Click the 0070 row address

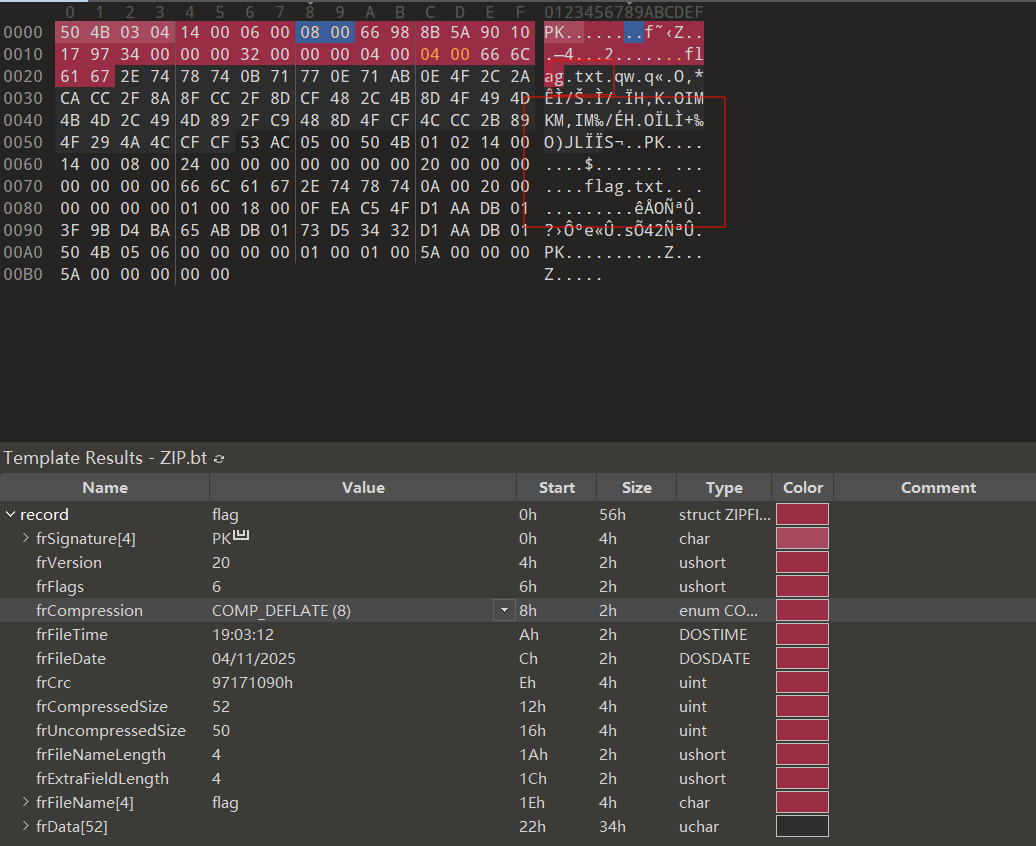tap(23, 186)
